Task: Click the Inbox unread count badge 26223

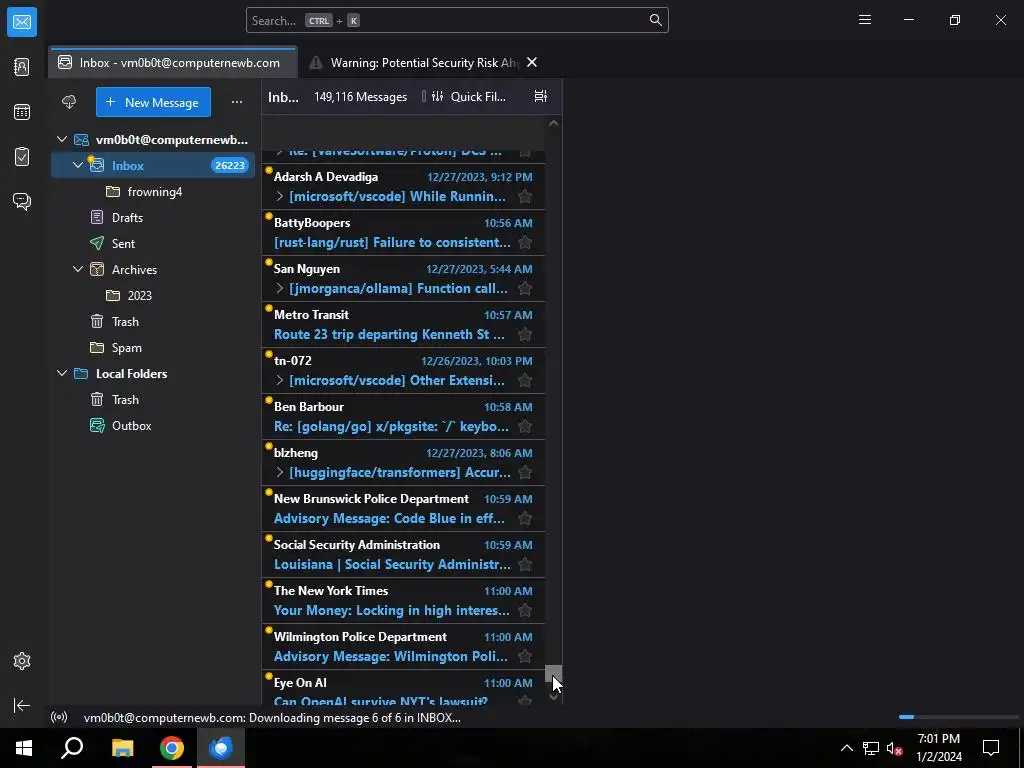Action: [230, 165]
